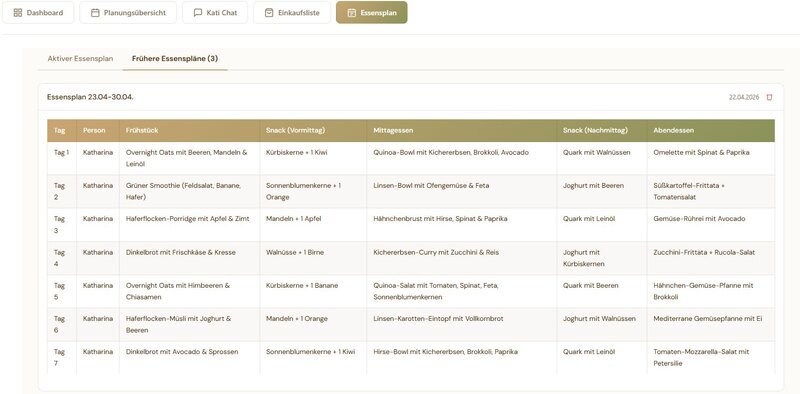
Task: Click the Person column header
Action: point(98,131)
